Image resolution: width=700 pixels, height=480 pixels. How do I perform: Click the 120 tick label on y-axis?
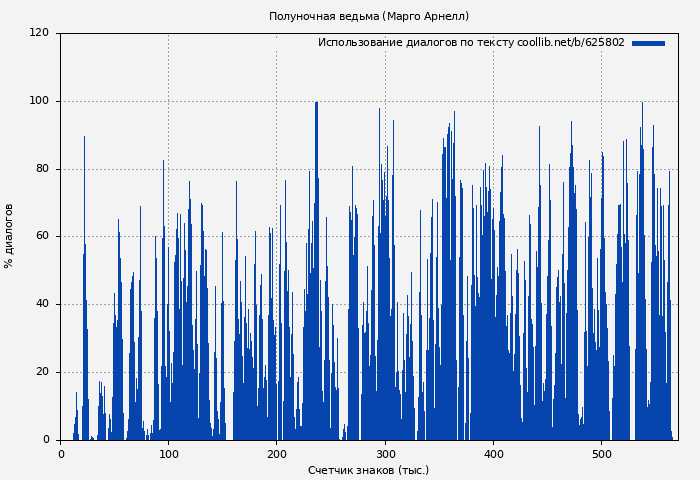(x=39, y=33)
